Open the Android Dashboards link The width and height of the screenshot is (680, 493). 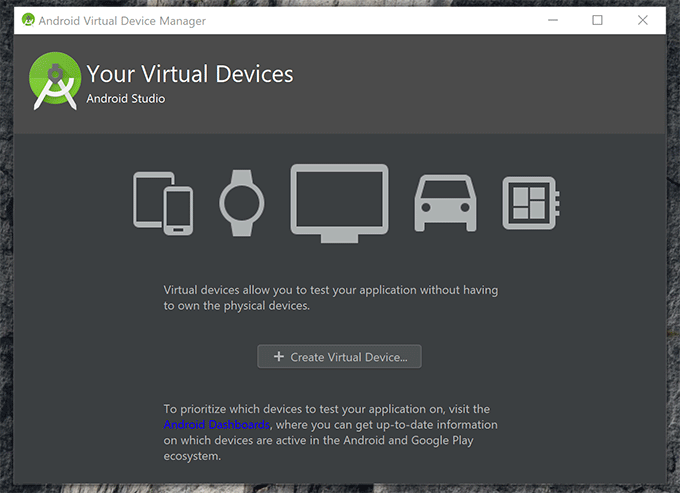point(216,424)
